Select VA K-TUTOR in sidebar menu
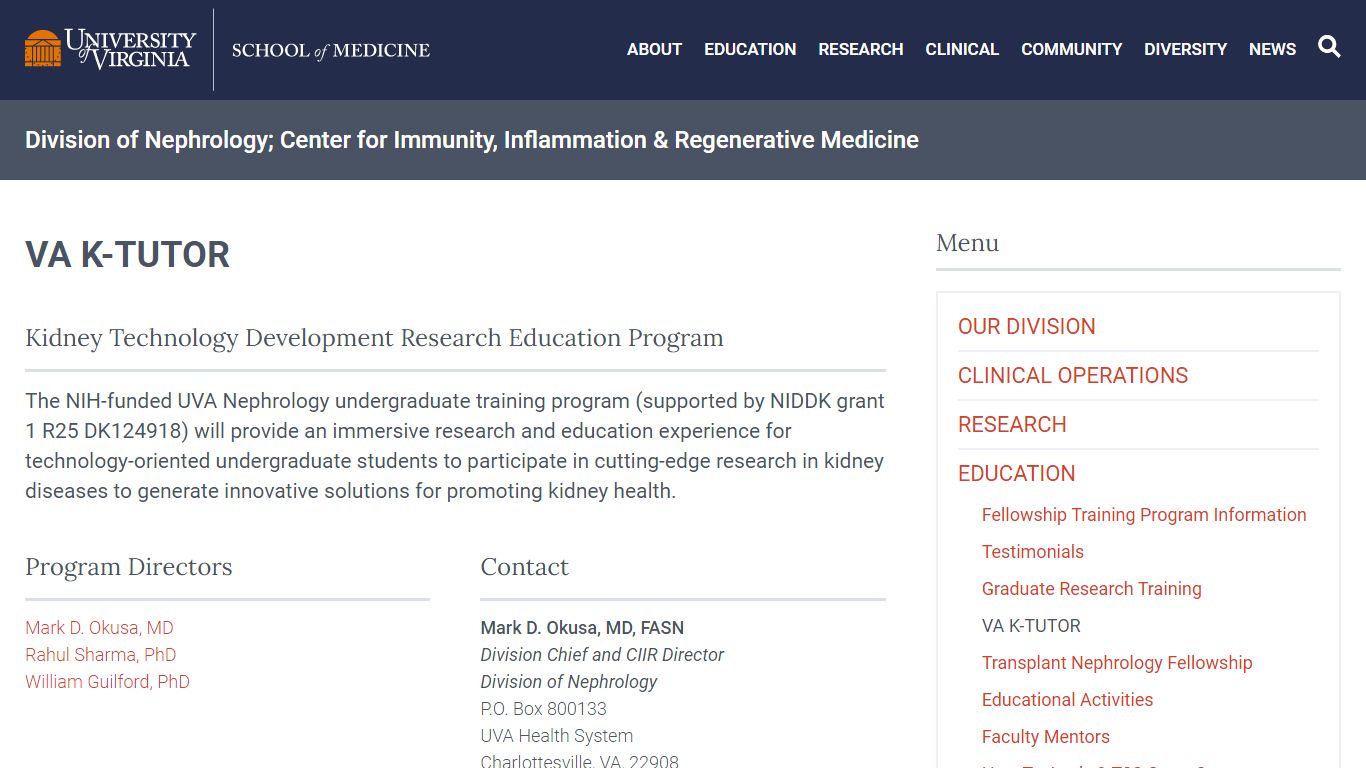 [1031, 626]
